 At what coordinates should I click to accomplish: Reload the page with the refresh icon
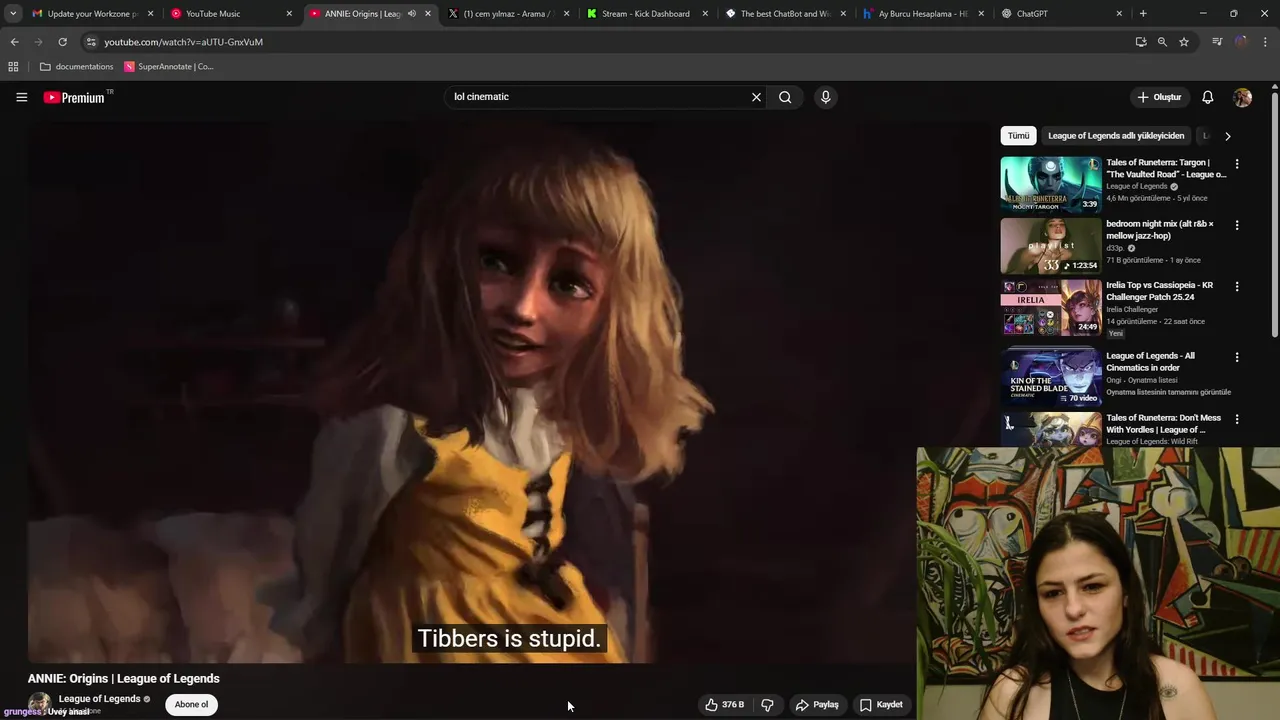[62, 42]
